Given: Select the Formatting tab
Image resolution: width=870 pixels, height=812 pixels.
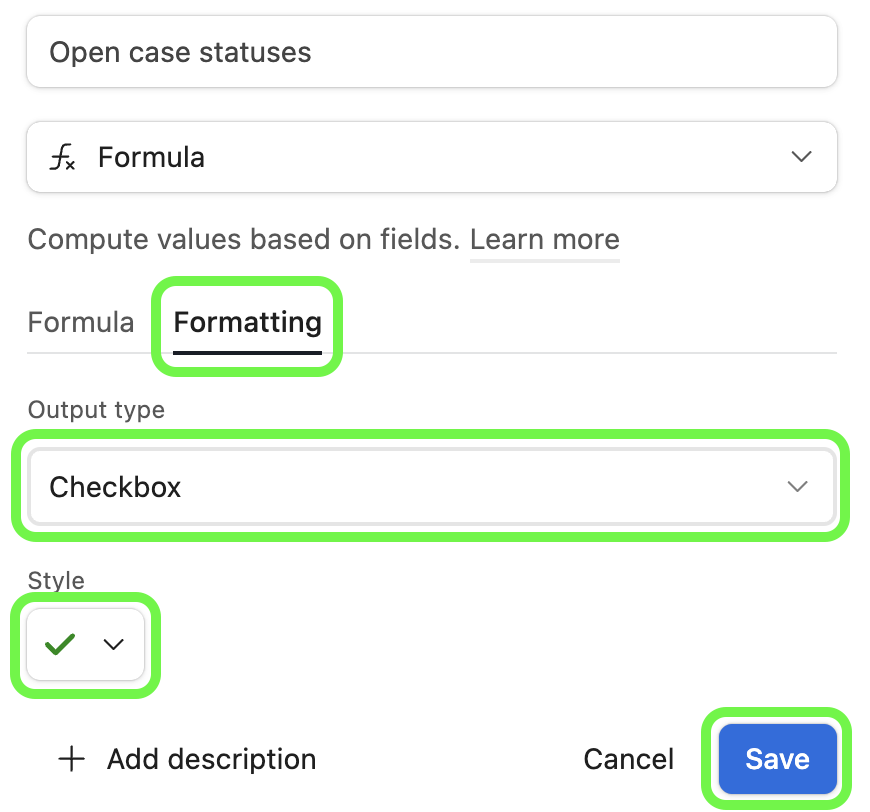Looking at the screenshot, I should tap(247, 323).
